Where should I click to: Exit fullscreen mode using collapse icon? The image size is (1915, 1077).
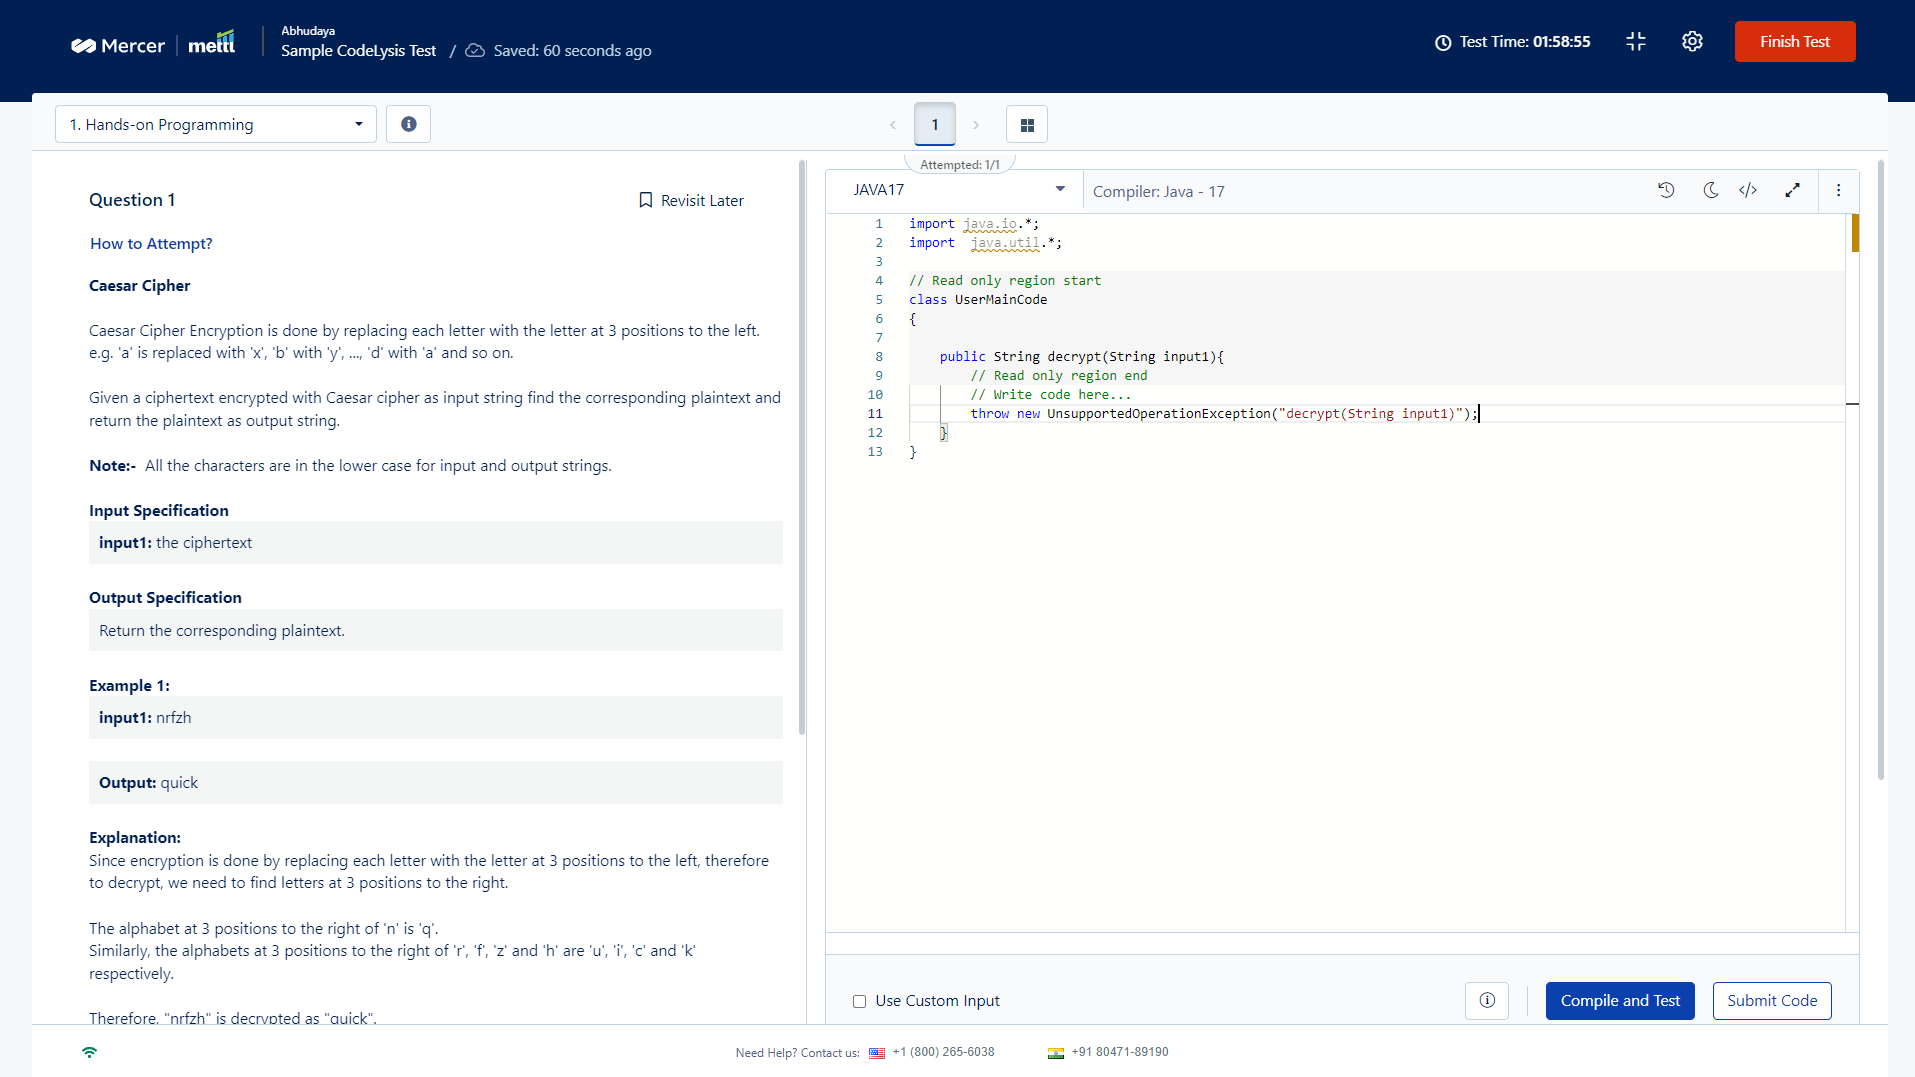[x=1636, y=42]
